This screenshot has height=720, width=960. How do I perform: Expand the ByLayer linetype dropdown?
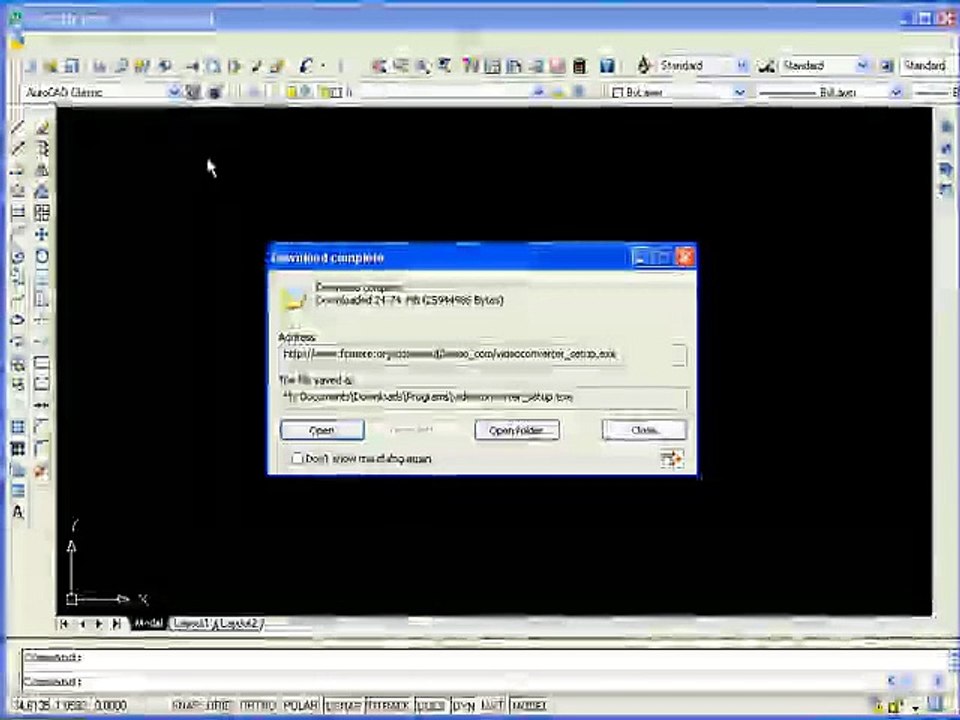[x=896, y=92]
